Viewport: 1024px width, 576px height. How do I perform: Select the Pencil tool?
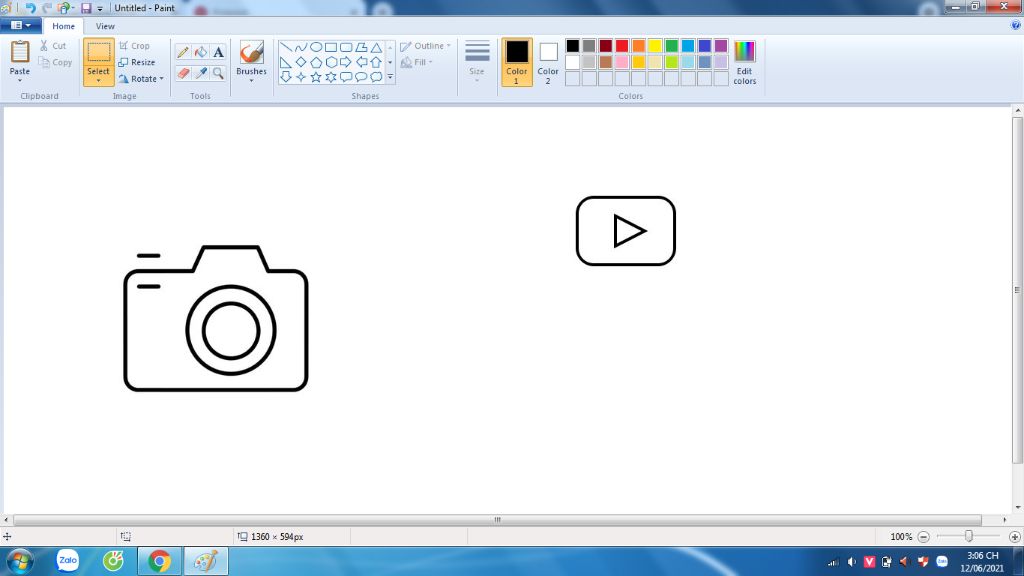pos(184,52)
